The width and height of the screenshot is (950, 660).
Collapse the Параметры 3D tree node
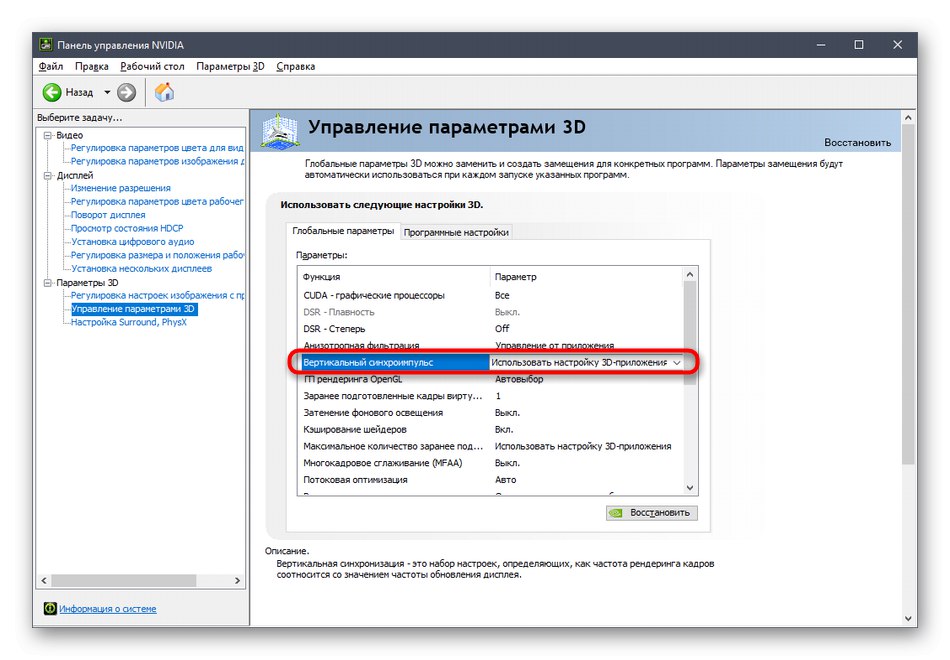pyautogui.click(x=48, y=283)
